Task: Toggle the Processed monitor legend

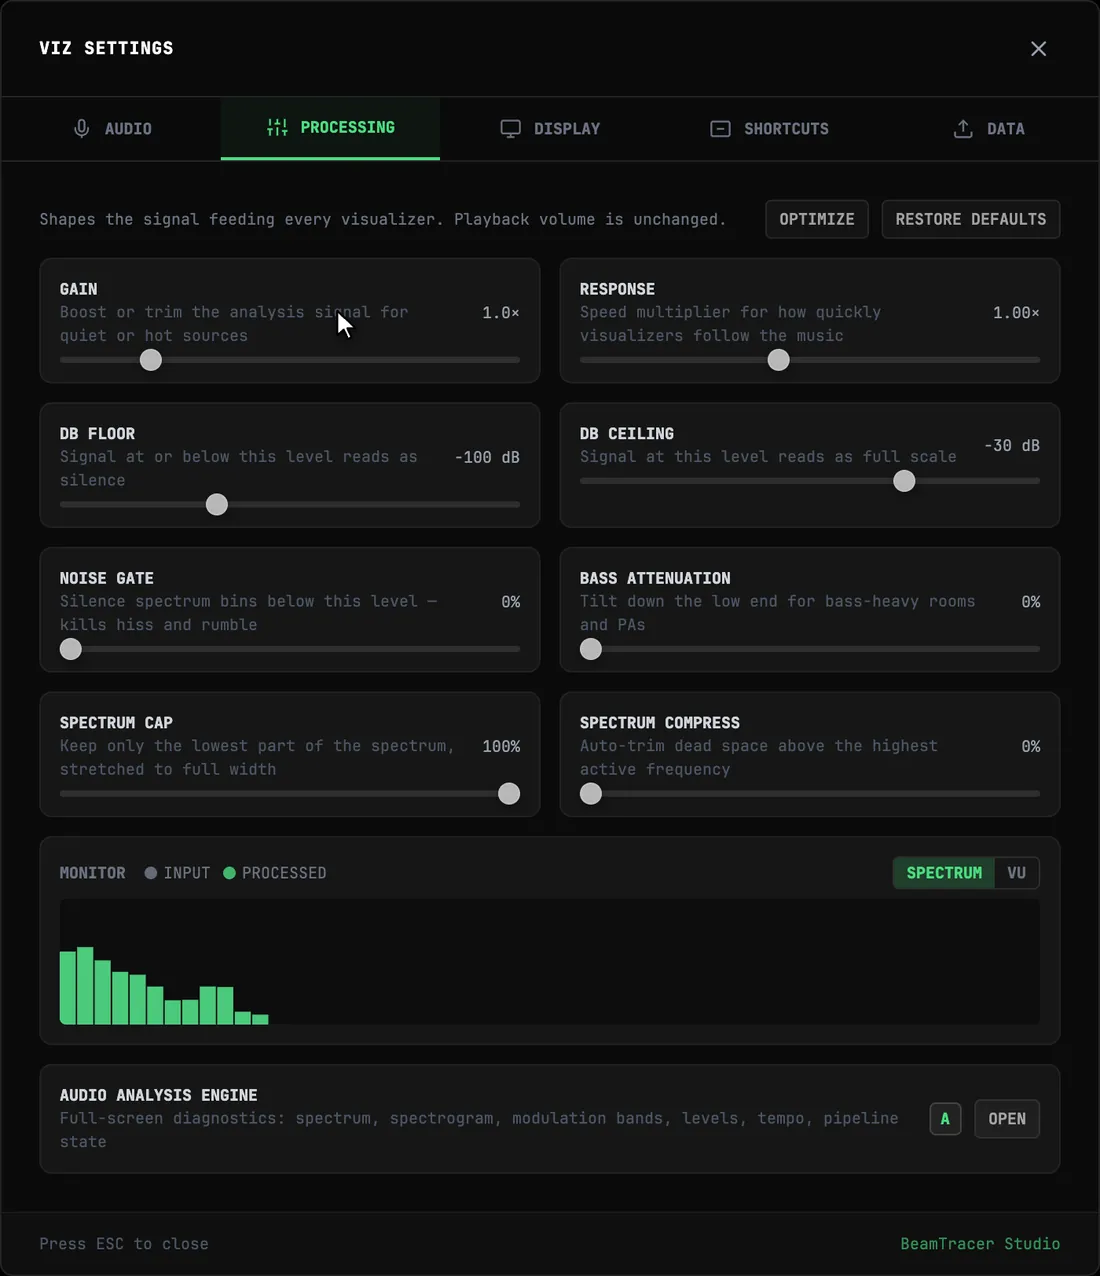Action: click(275, 873)
